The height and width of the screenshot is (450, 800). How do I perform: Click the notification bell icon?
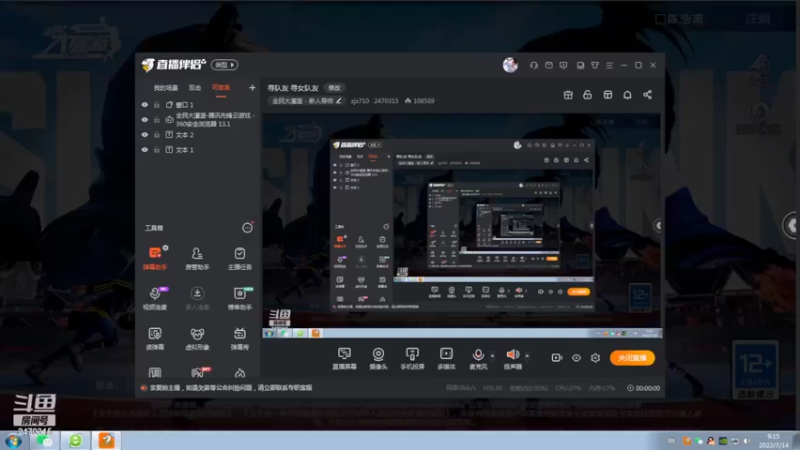(627, 95)
